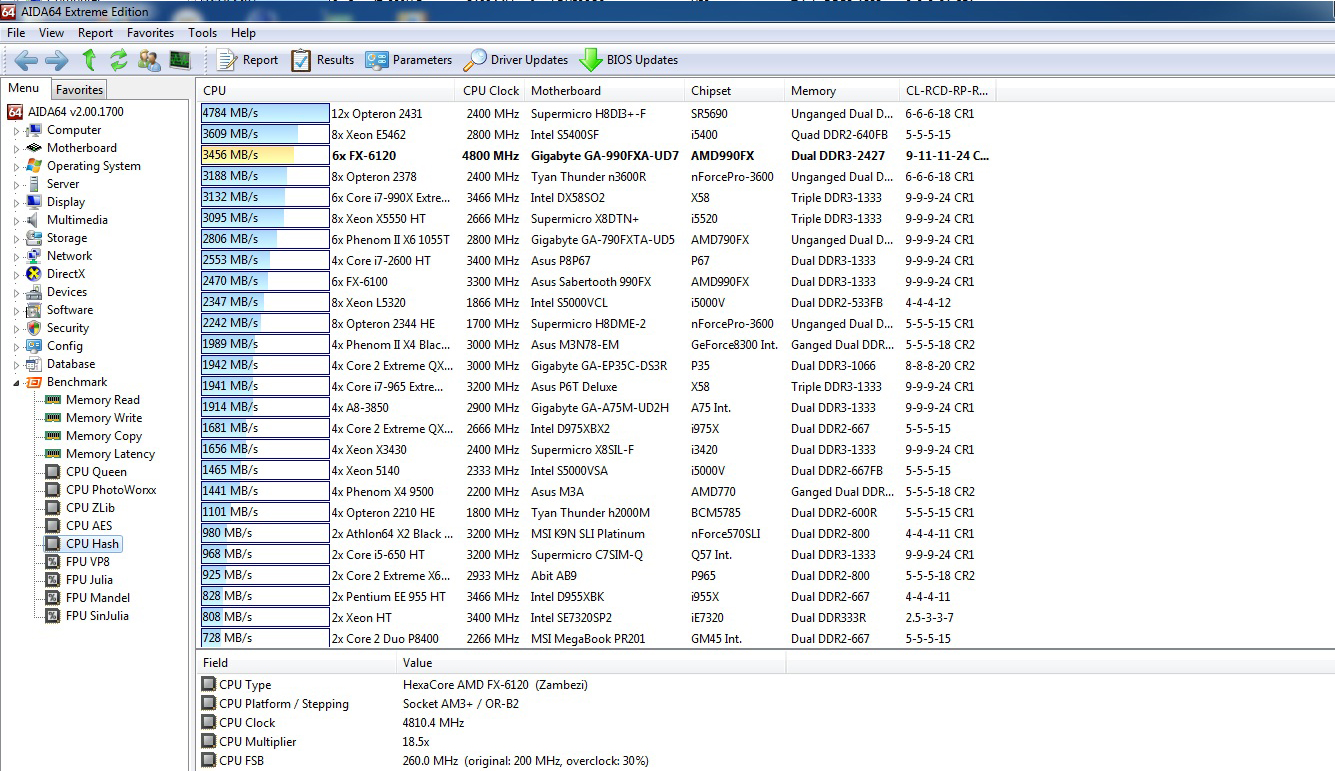
Task: Click the Manage users toolbar icon
Action: coord(150,60)
